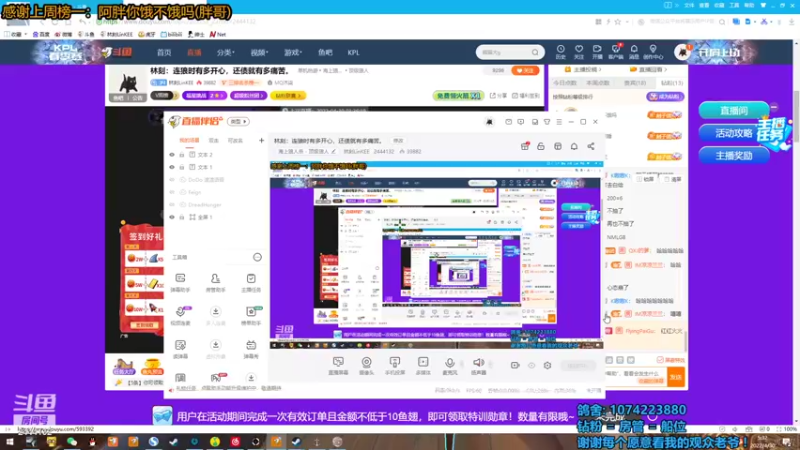Toggle lock on 文本 1 source
This screenshot has height=450, width=800.
point(182,167)
